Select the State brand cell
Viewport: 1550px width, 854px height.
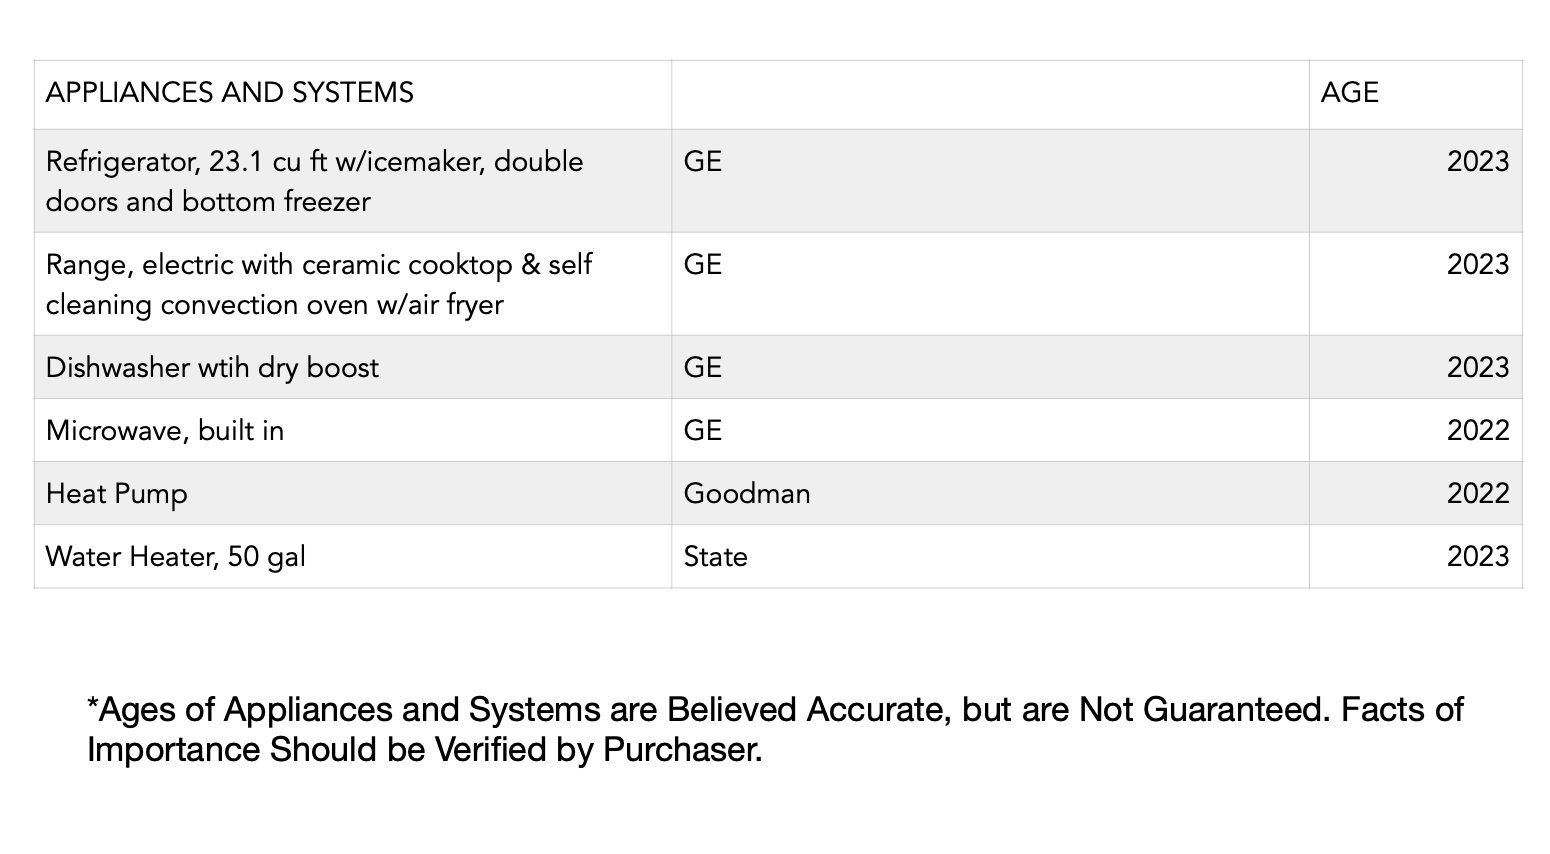point(715,557)
